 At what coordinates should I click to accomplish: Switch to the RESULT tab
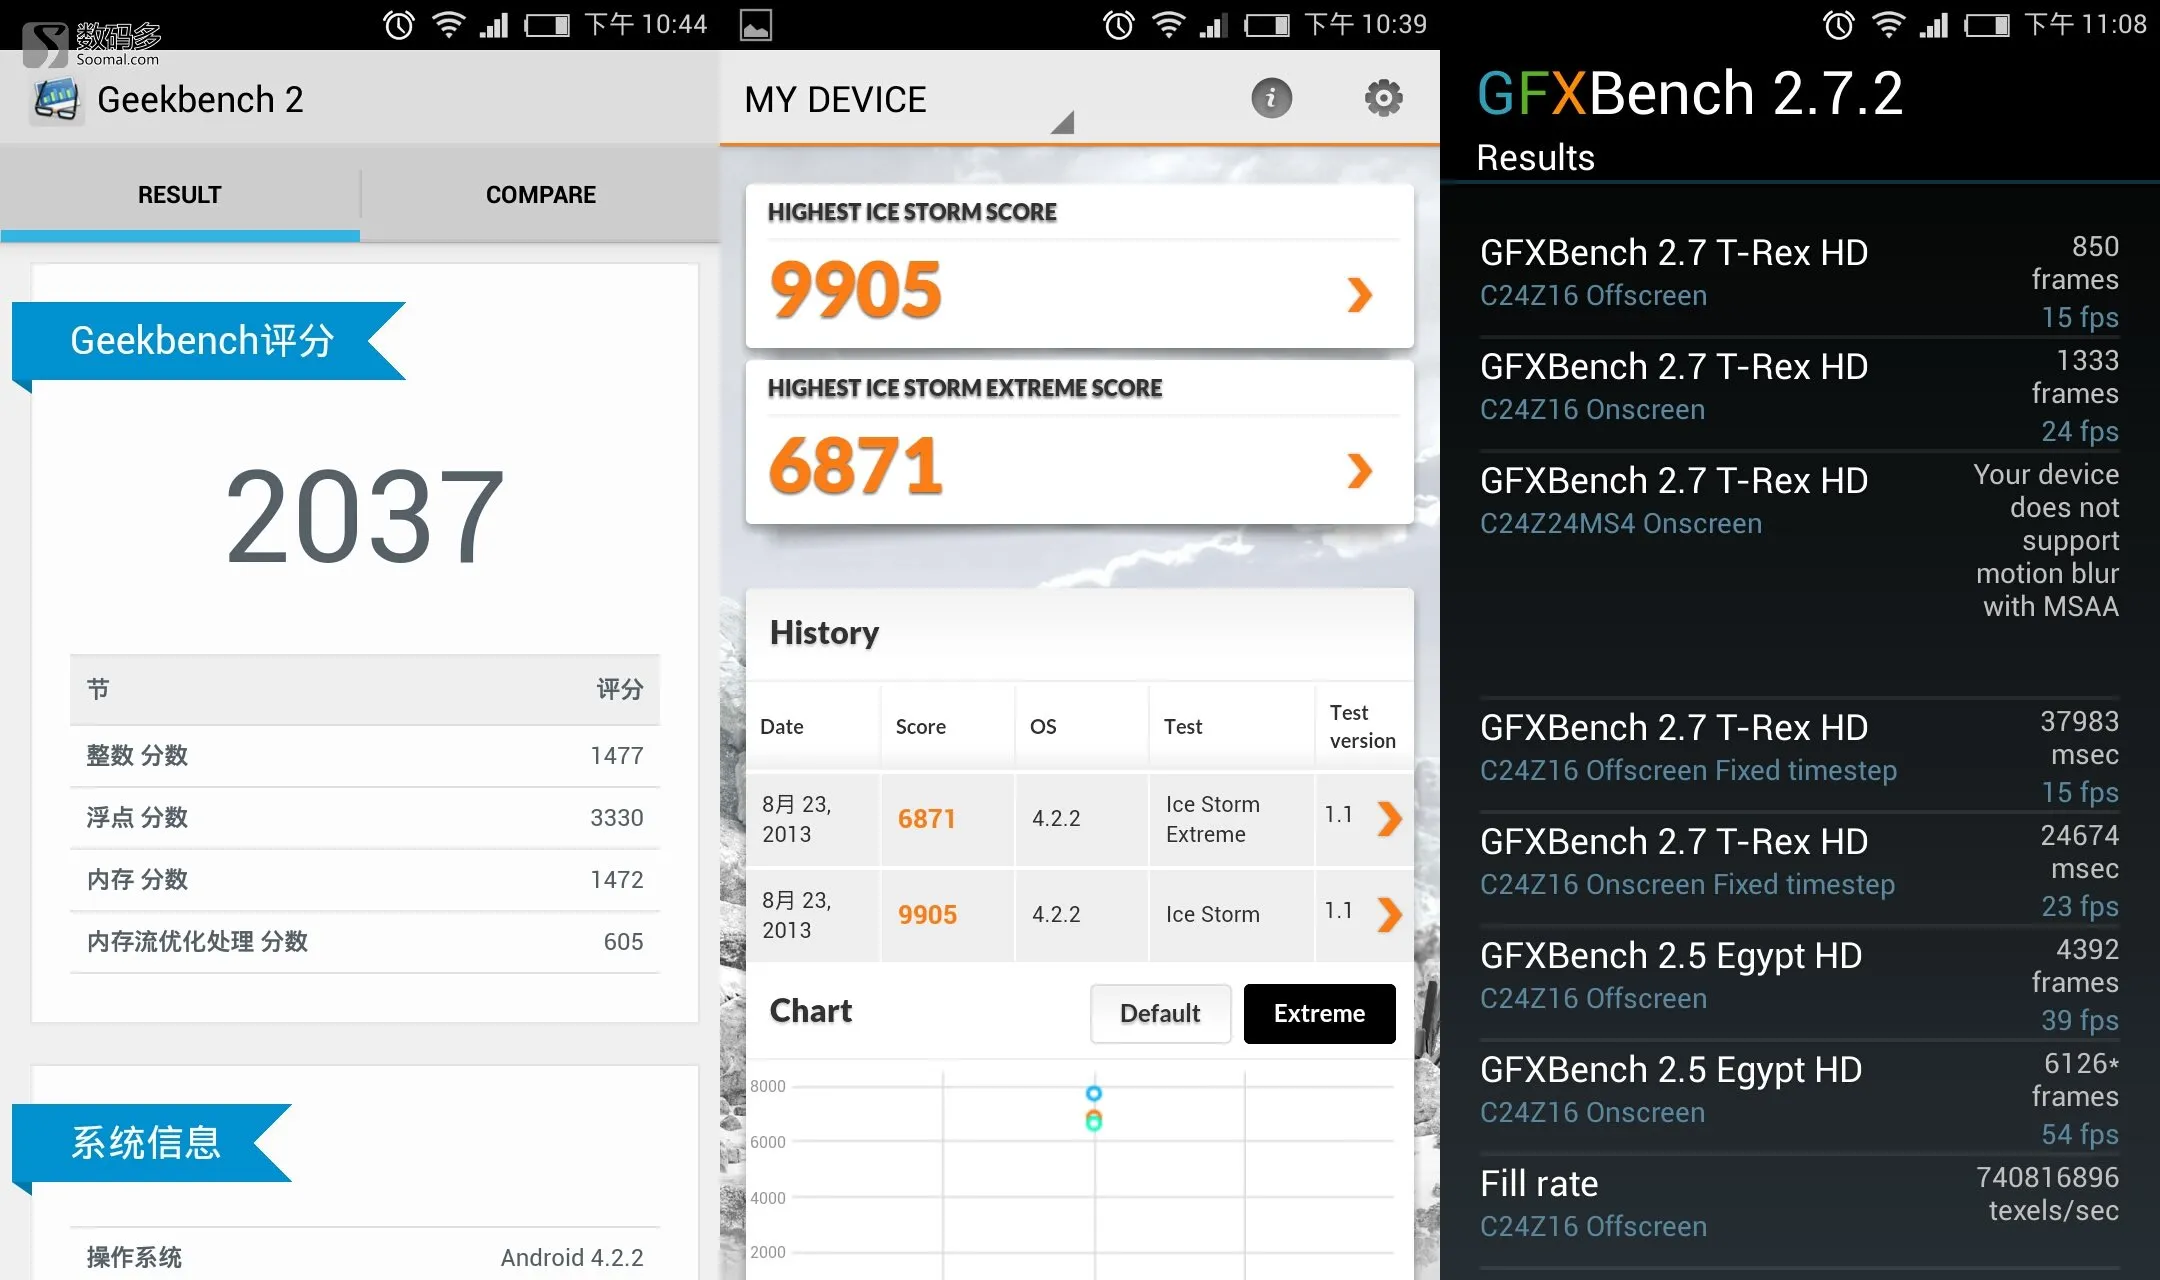(x=180, y=195)
